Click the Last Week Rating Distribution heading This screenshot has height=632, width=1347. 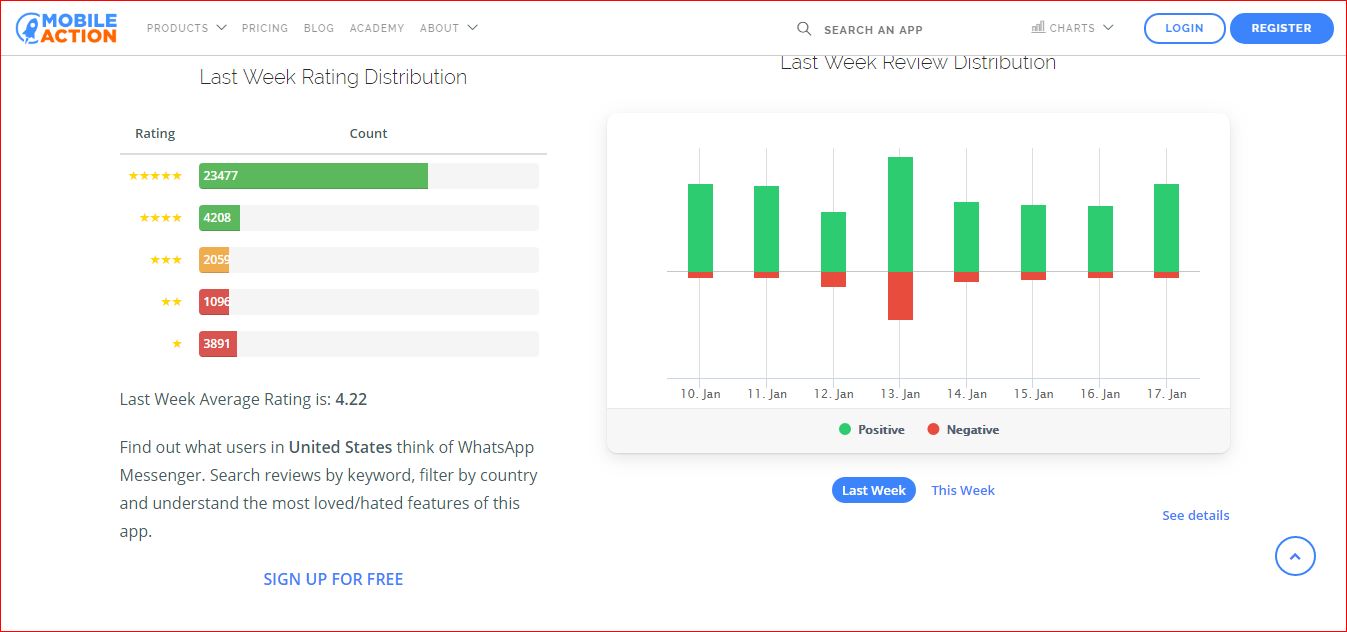coord(333,77)
